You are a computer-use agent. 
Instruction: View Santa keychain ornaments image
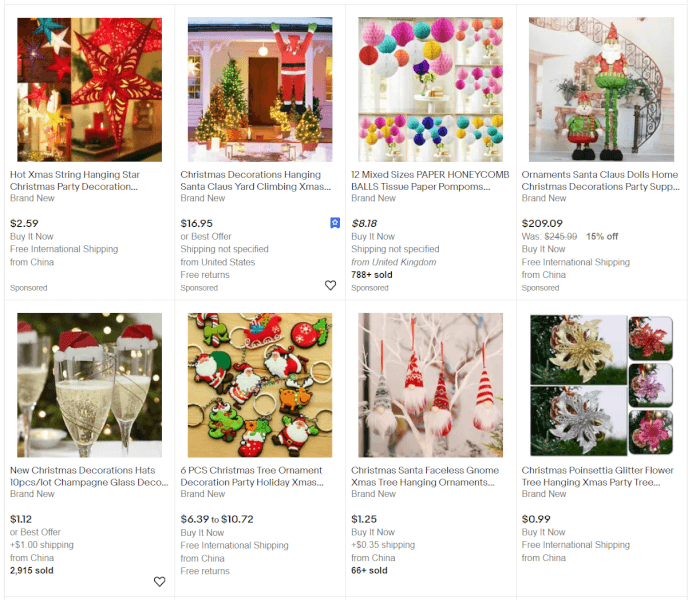click(x=260, y=385)
